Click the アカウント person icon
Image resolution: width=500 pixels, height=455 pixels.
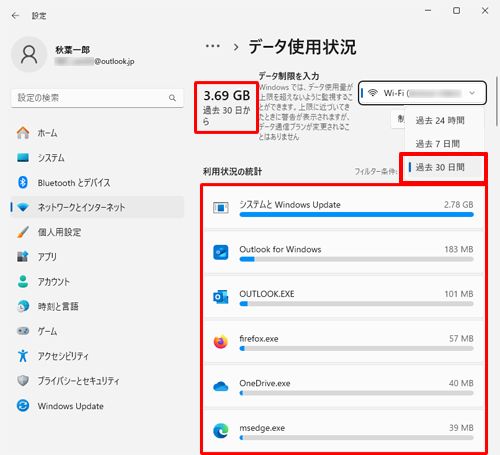click(23, 281)
